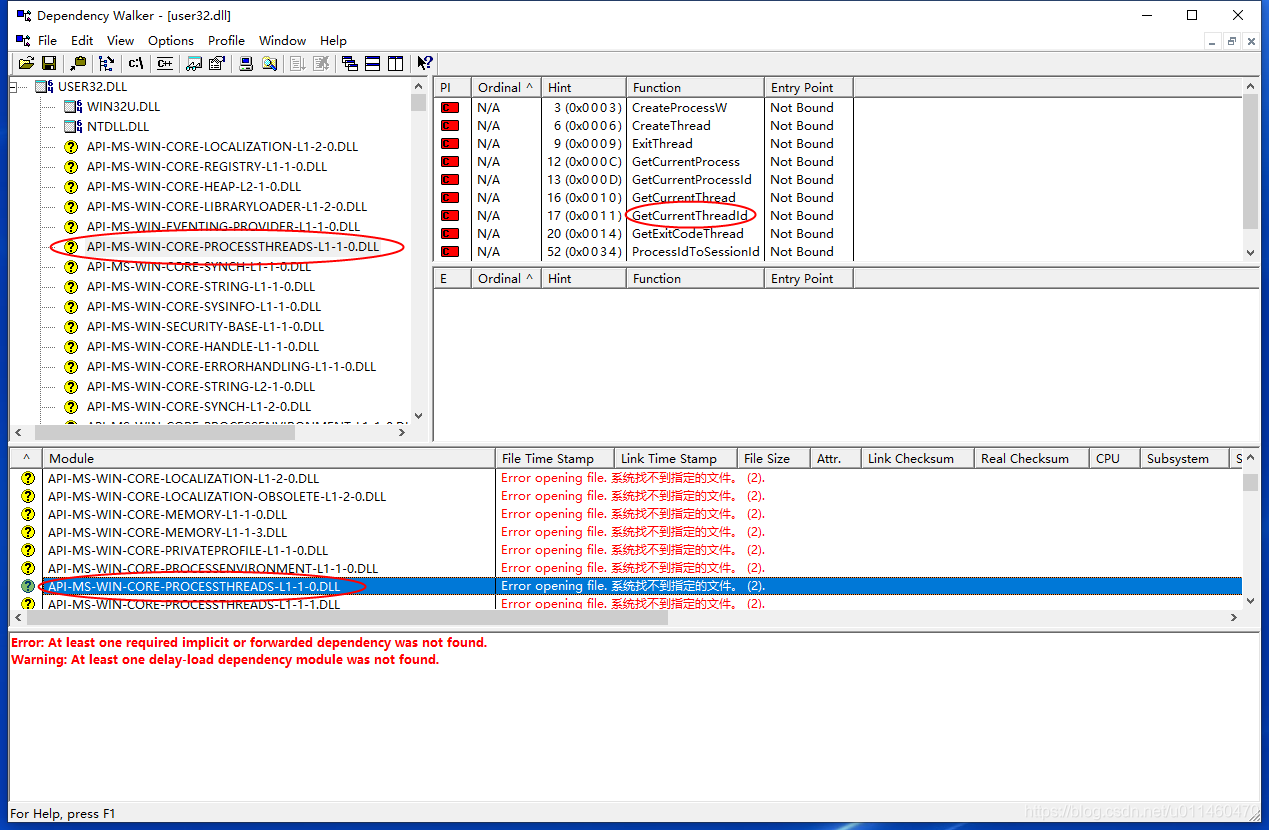The image size is (1269, 830).
Task: Save the session using the floppy disk icon
Action: tap(48, 63)
